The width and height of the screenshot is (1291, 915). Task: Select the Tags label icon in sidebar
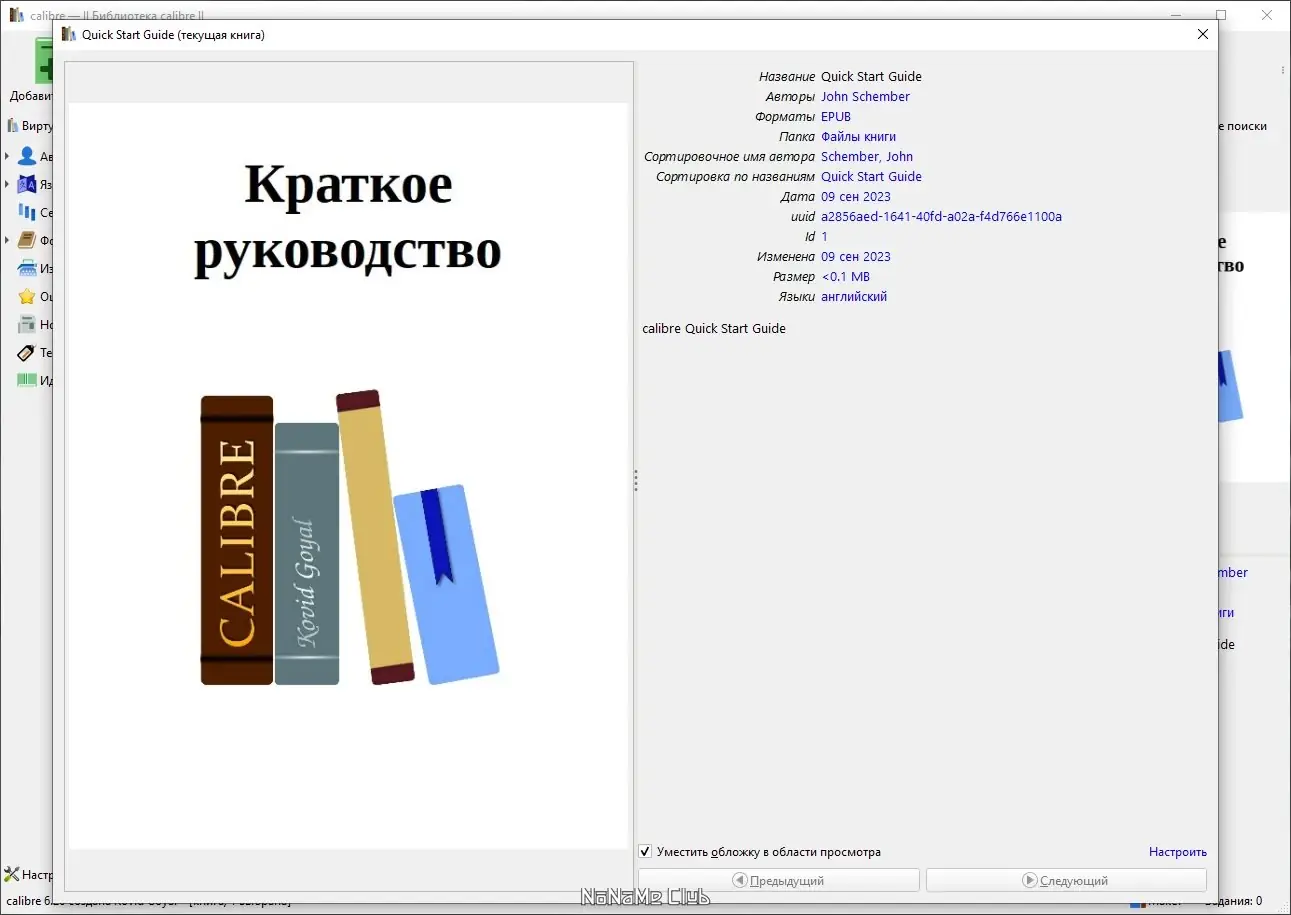[27, 352]
